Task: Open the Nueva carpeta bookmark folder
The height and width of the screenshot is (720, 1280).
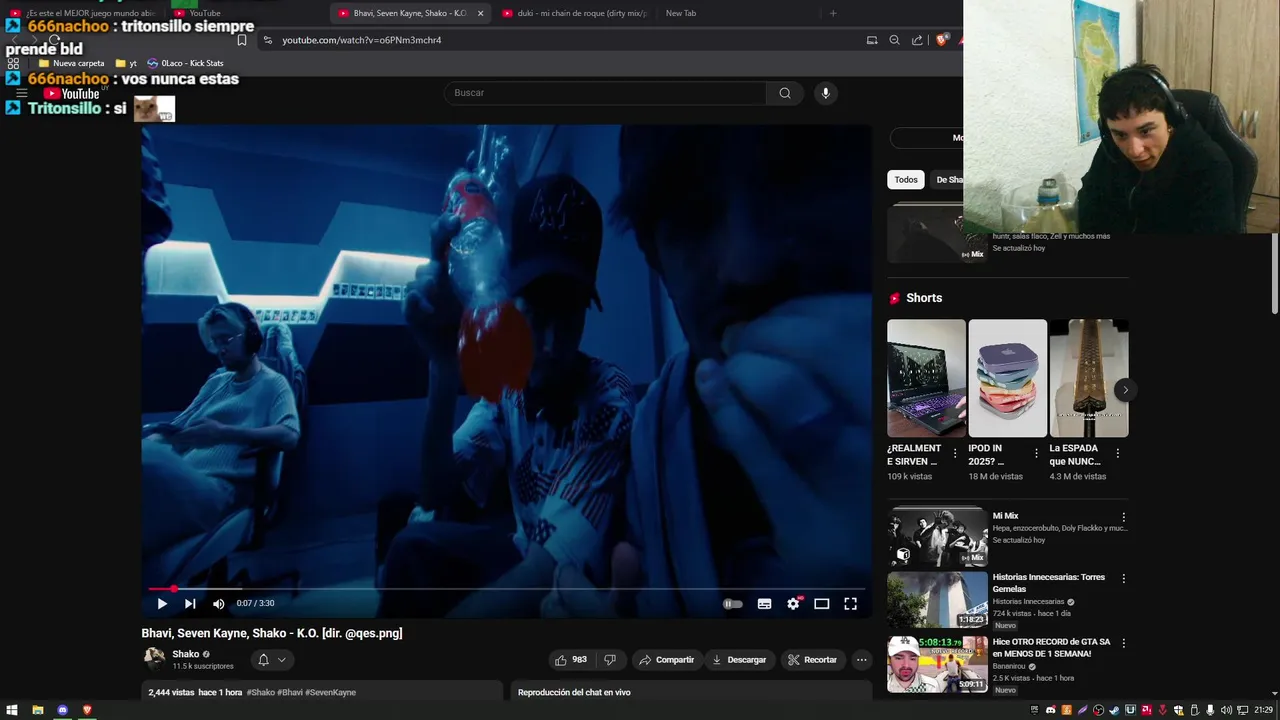Action: click(71, 63)
